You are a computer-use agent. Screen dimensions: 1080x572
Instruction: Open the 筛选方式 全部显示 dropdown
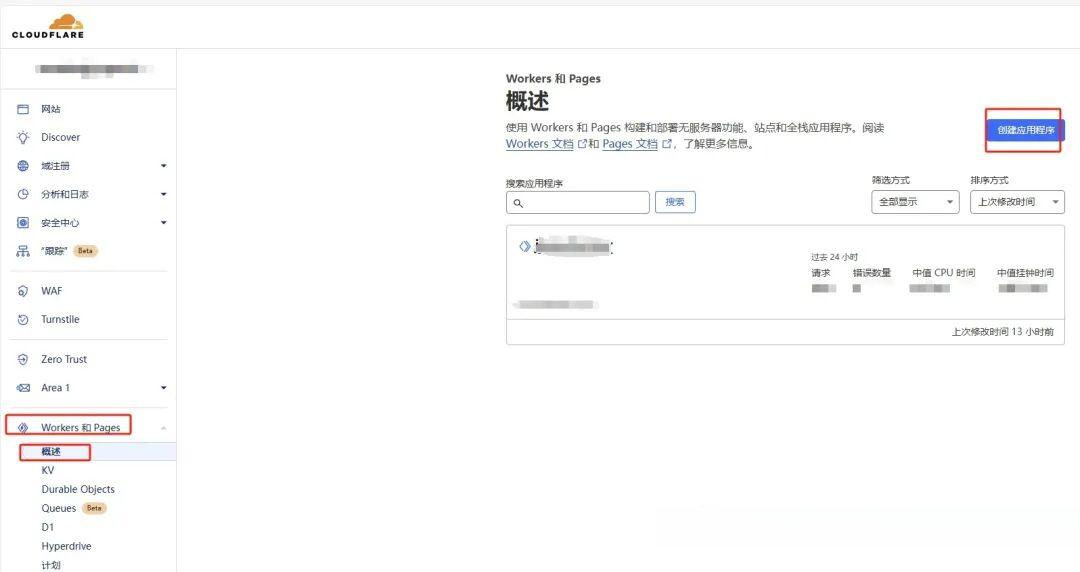click(x=915, y=202)
